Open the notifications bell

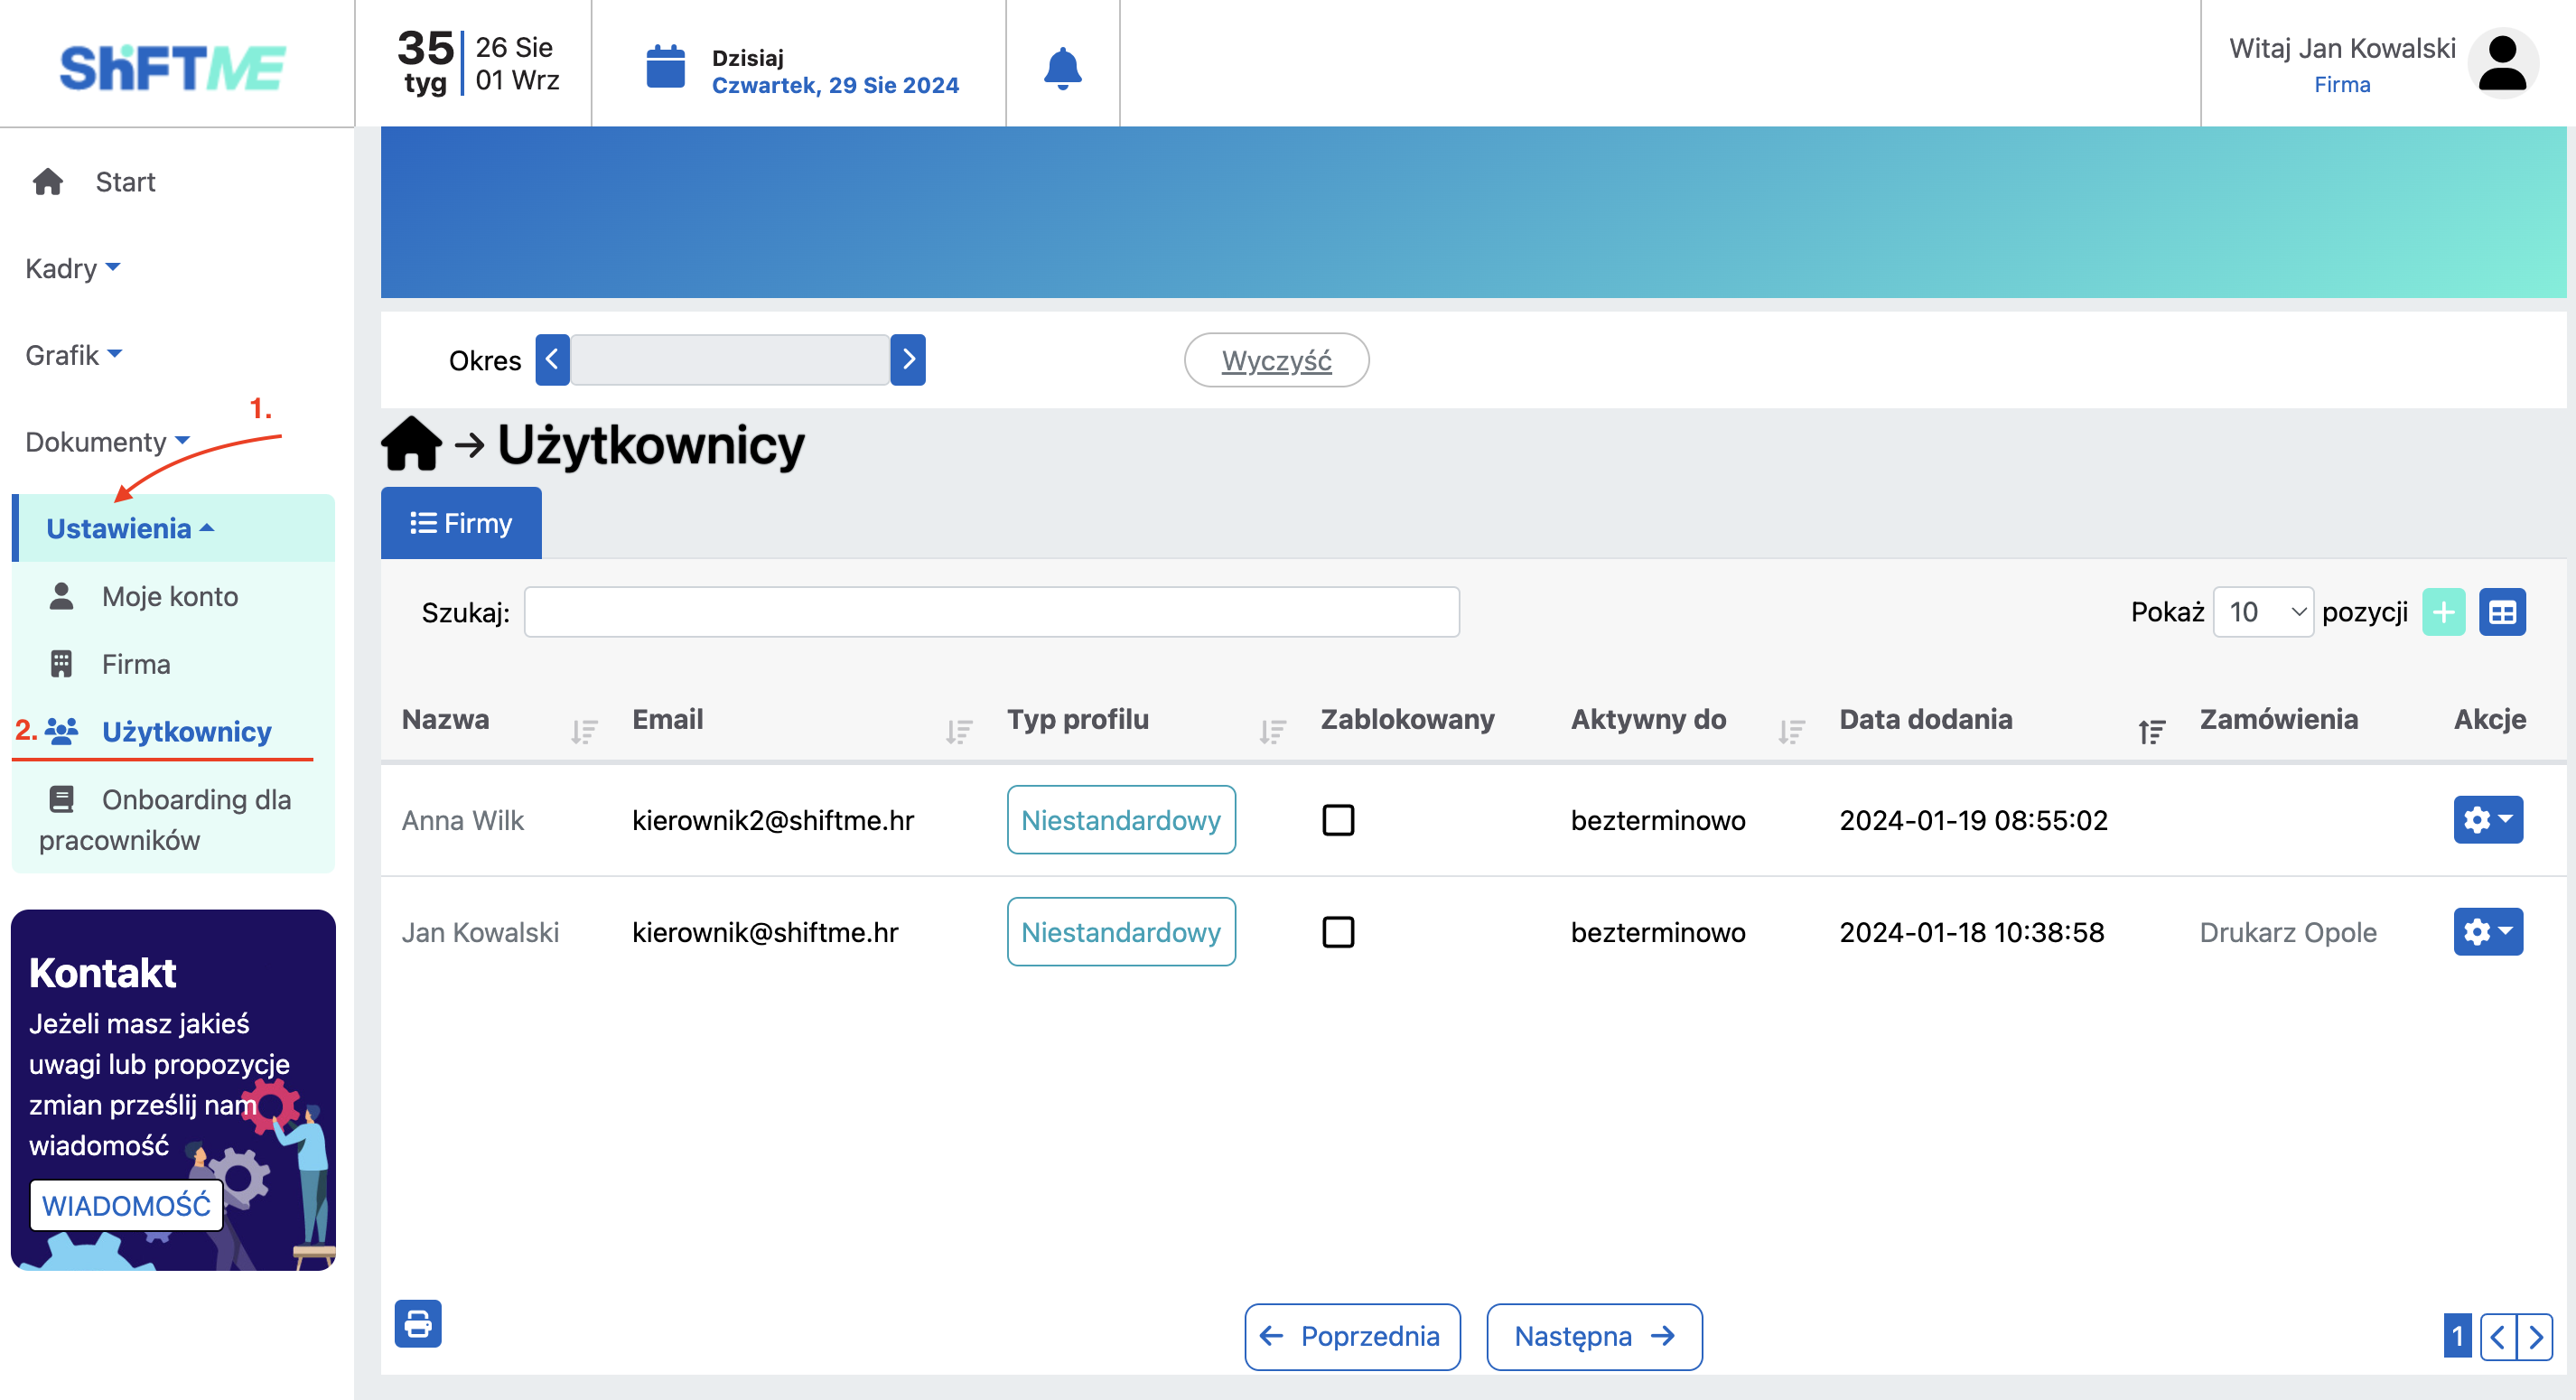pos(1062,67)
